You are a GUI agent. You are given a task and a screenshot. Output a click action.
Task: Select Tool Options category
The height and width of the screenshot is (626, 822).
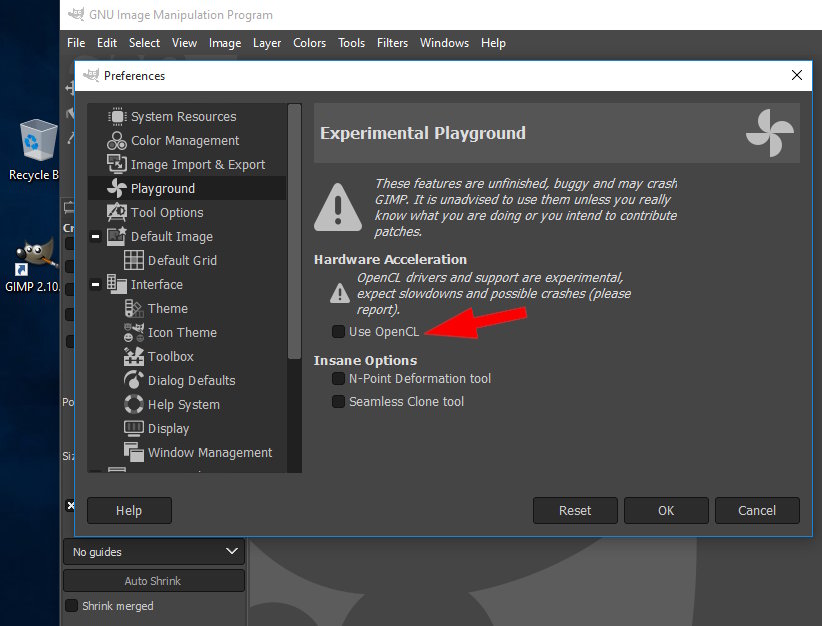tap(187, 212)
